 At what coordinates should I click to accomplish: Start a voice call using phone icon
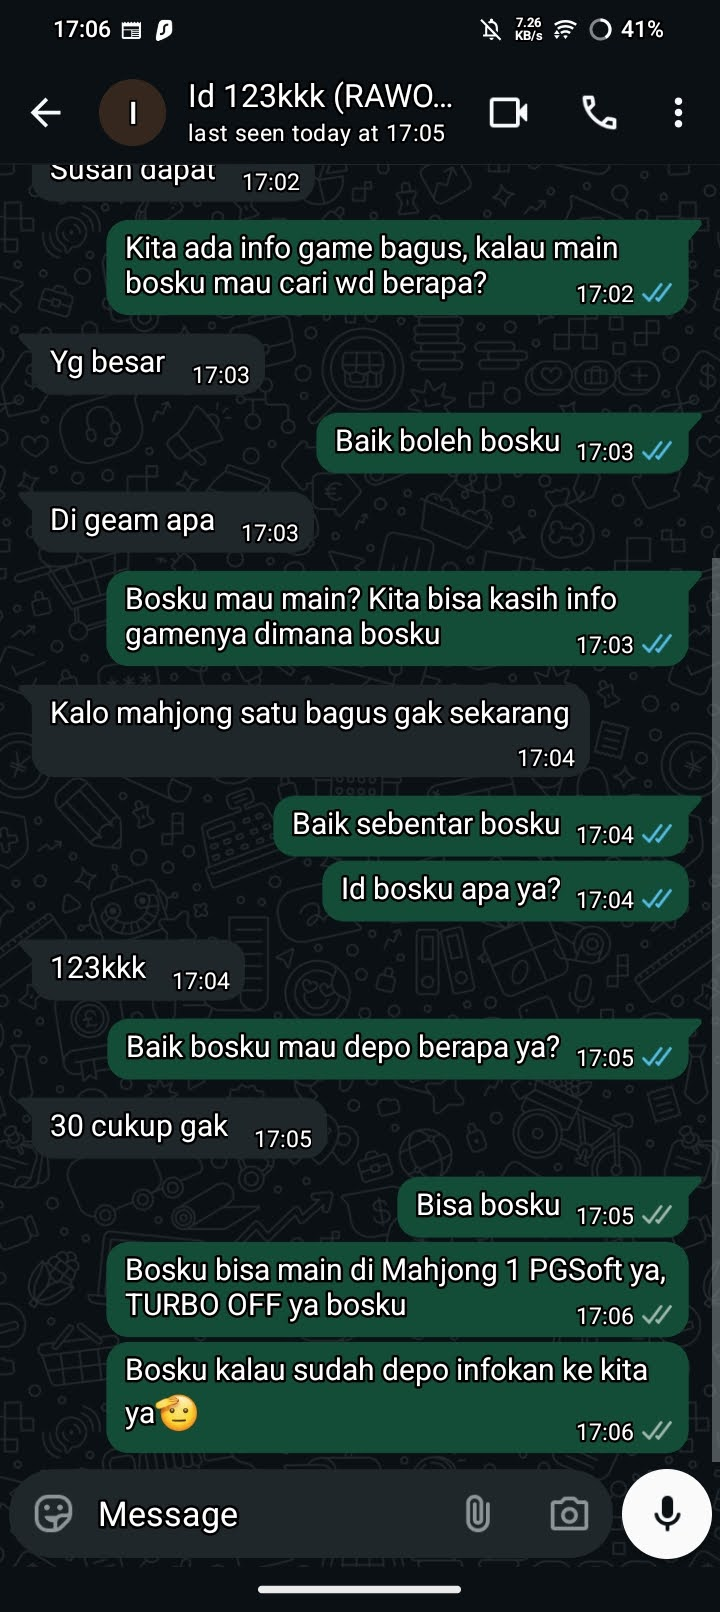pyautogui.click(x=599, y=113)
